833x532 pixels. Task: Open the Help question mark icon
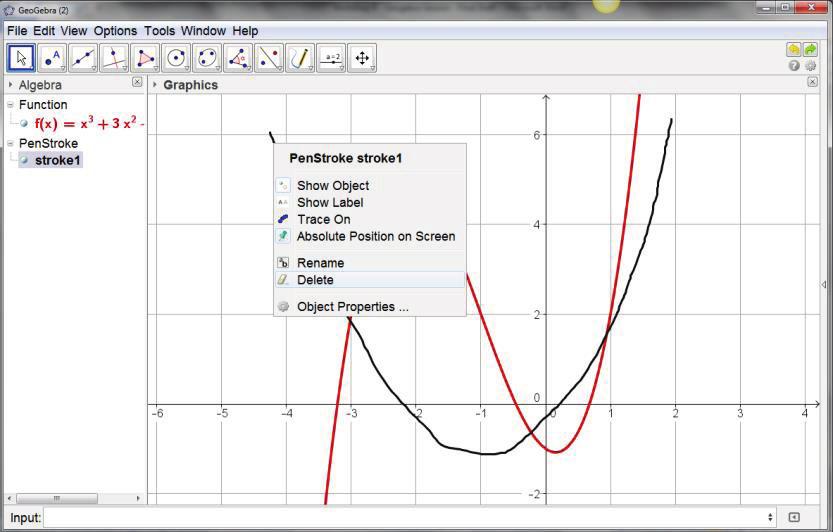pyautogui.click(x=794, y=65)
